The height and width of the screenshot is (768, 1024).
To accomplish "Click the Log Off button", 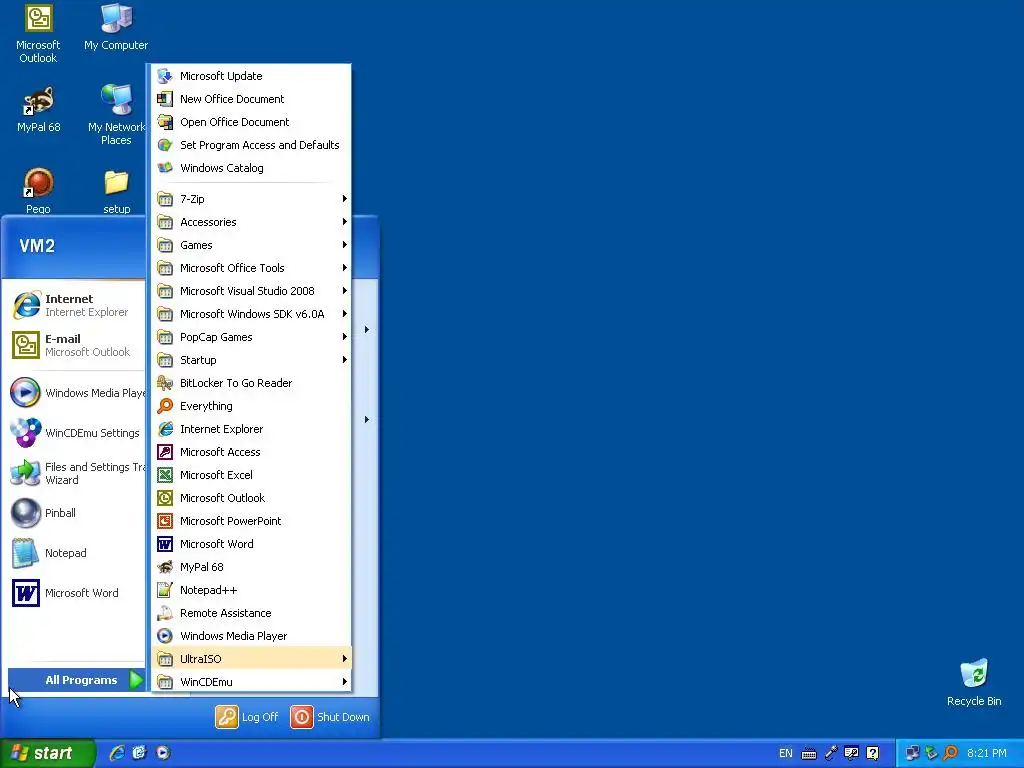I will point(247,717).
